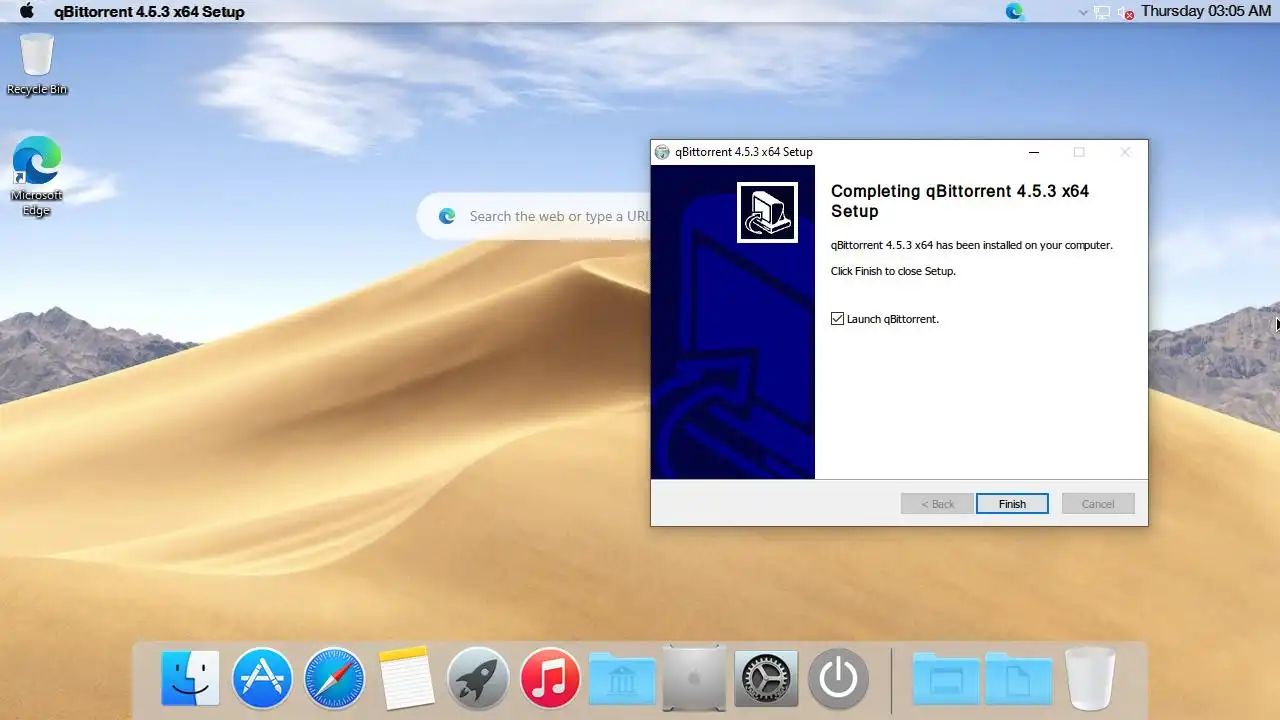The image size is (1280, 720).
Task: Open the Music app in dock
Action: pos(550,679)
